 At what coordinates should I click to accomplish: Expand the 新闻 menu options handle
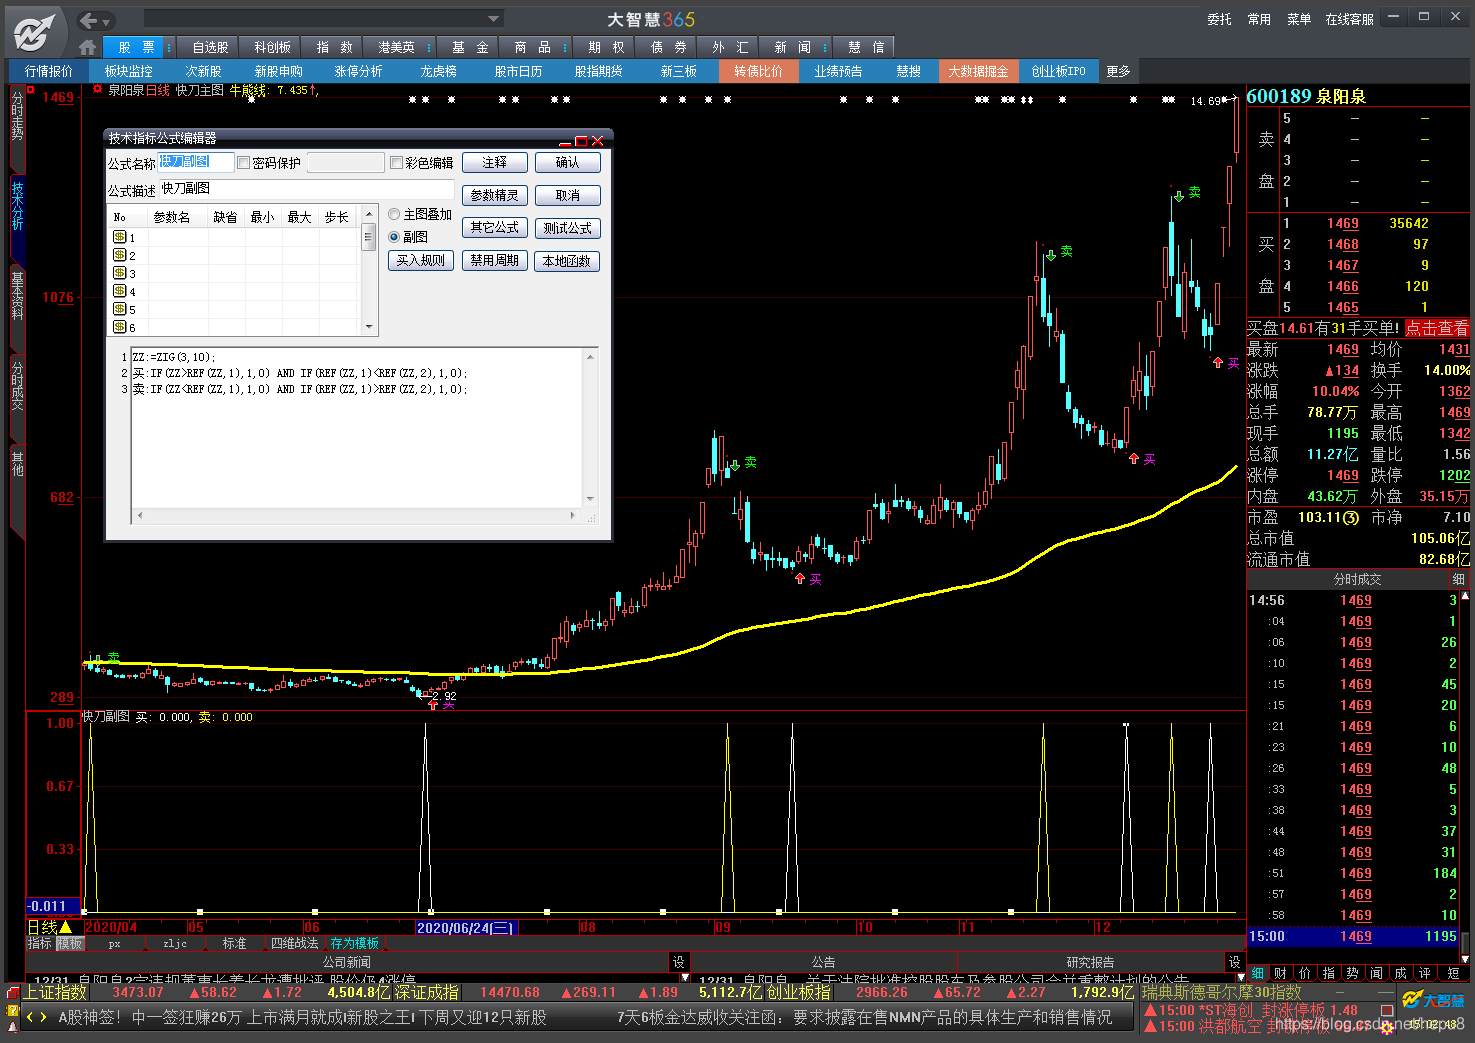click(825, 47)
